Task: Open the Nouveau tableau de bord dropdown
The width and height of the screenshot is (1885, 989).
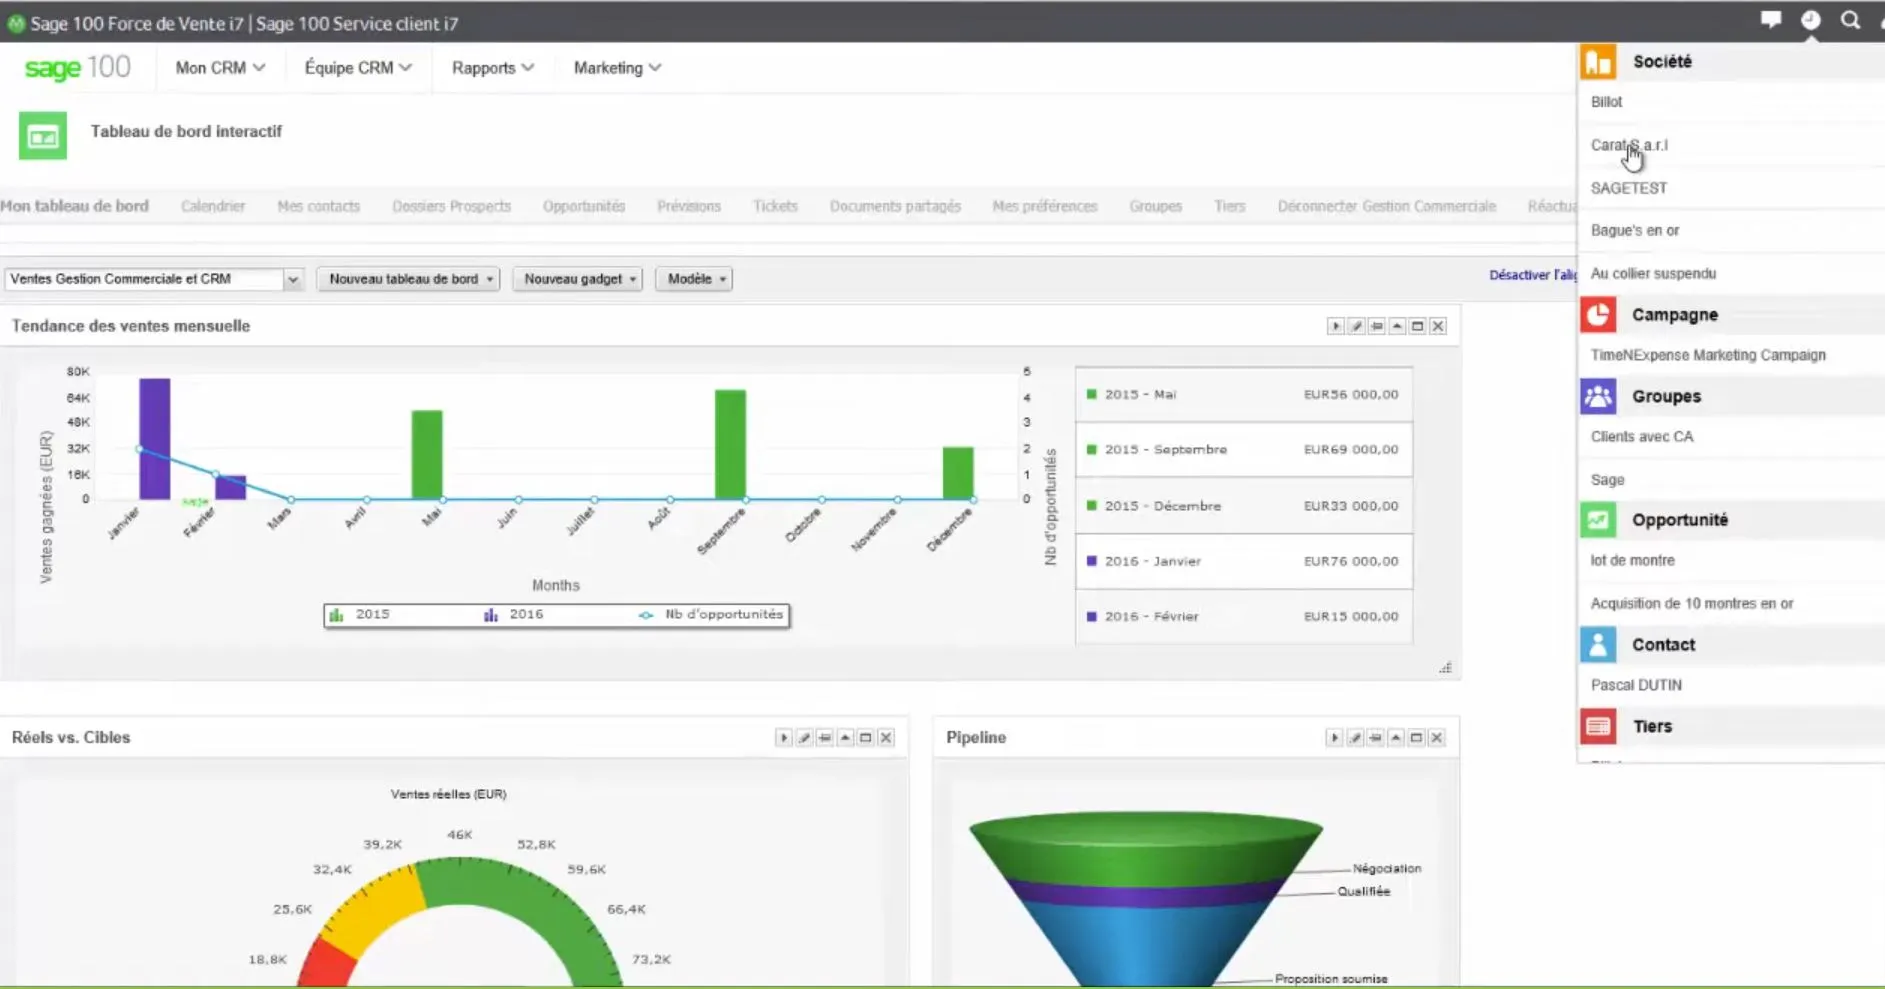Action: point(408,279)
